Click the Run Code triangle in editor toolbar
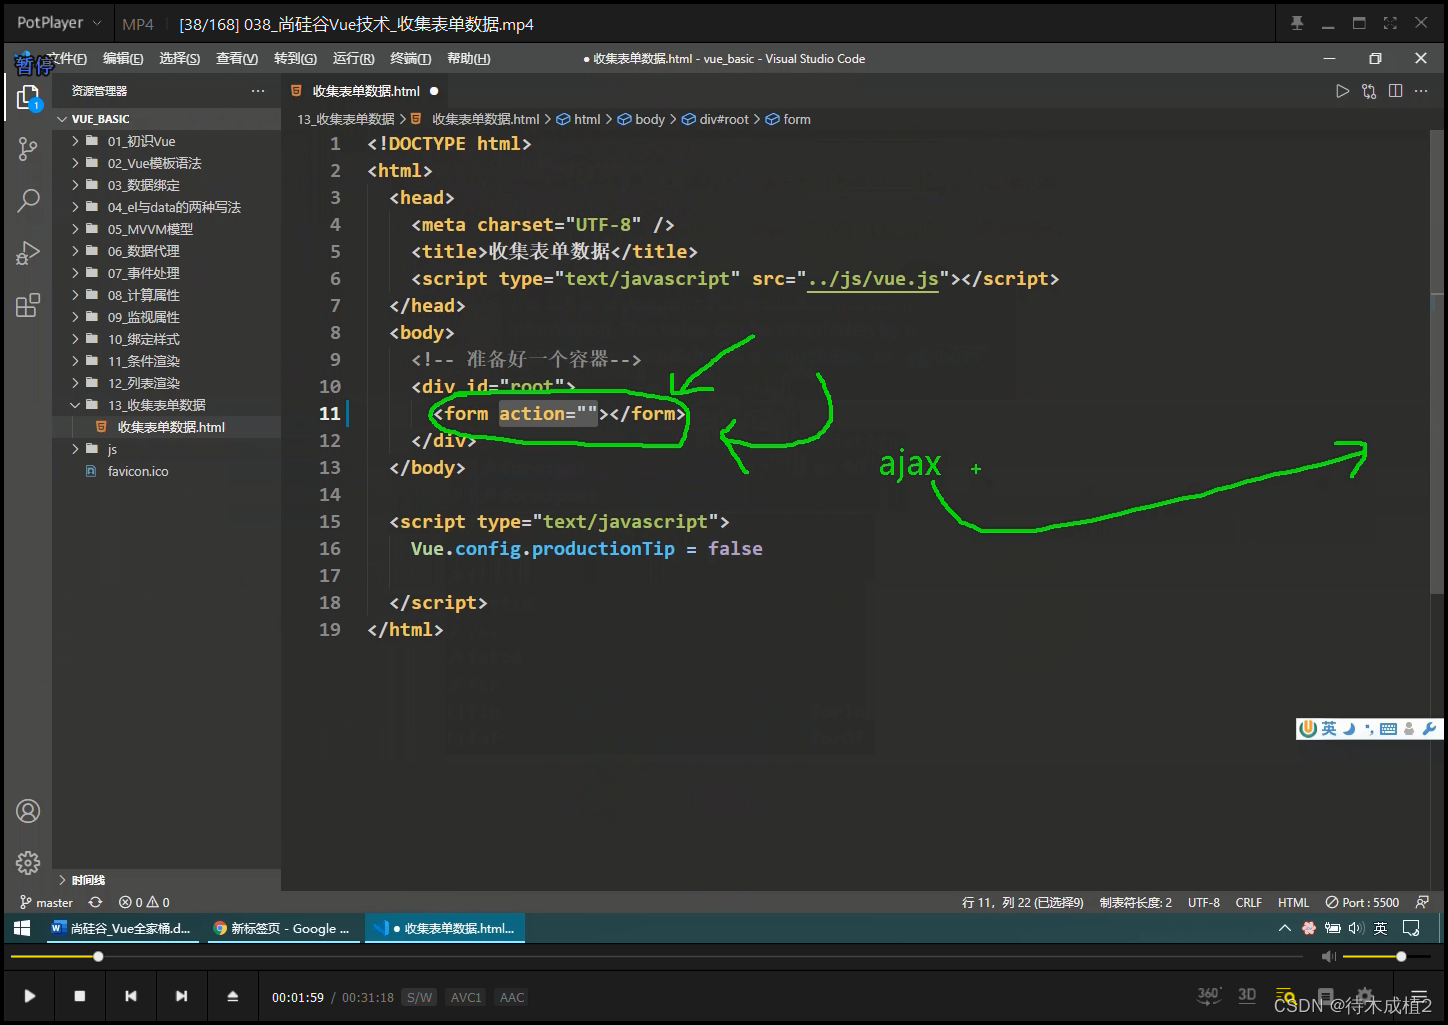The width and height of the screenshot is (1448, 1025). 1342,91
